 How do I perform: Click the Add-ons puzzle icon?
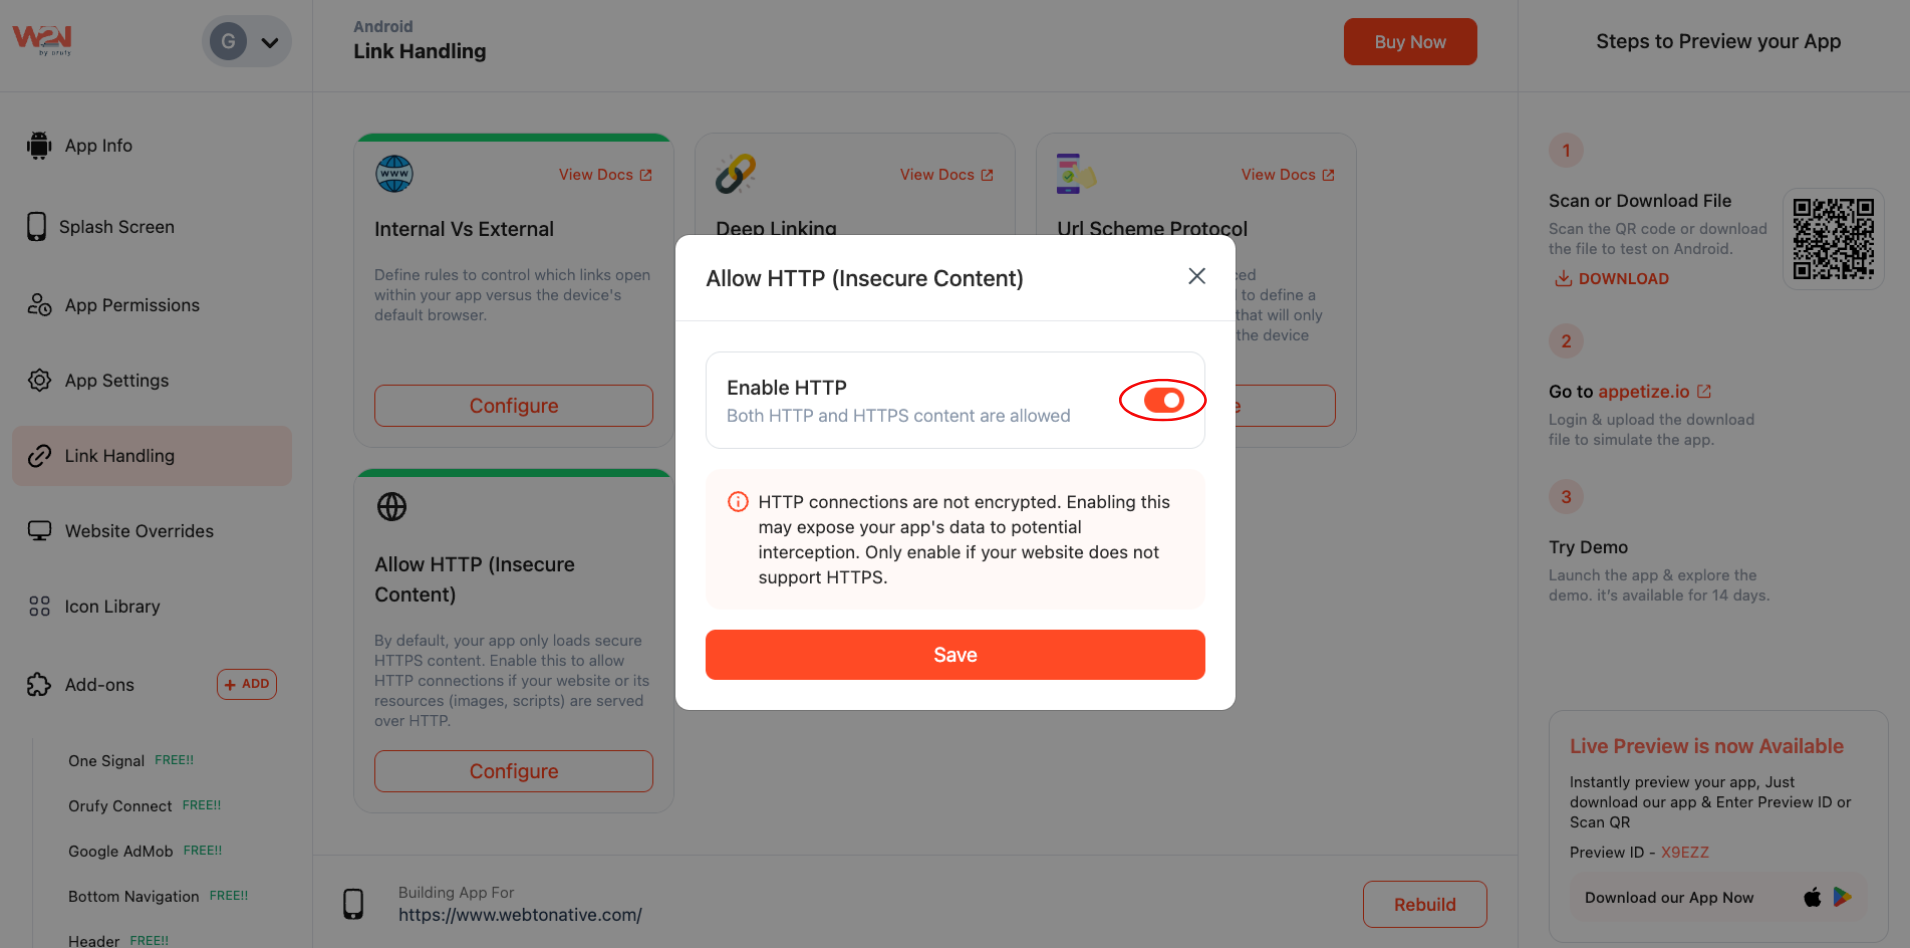pyautogui.click(x=39, y=684)
